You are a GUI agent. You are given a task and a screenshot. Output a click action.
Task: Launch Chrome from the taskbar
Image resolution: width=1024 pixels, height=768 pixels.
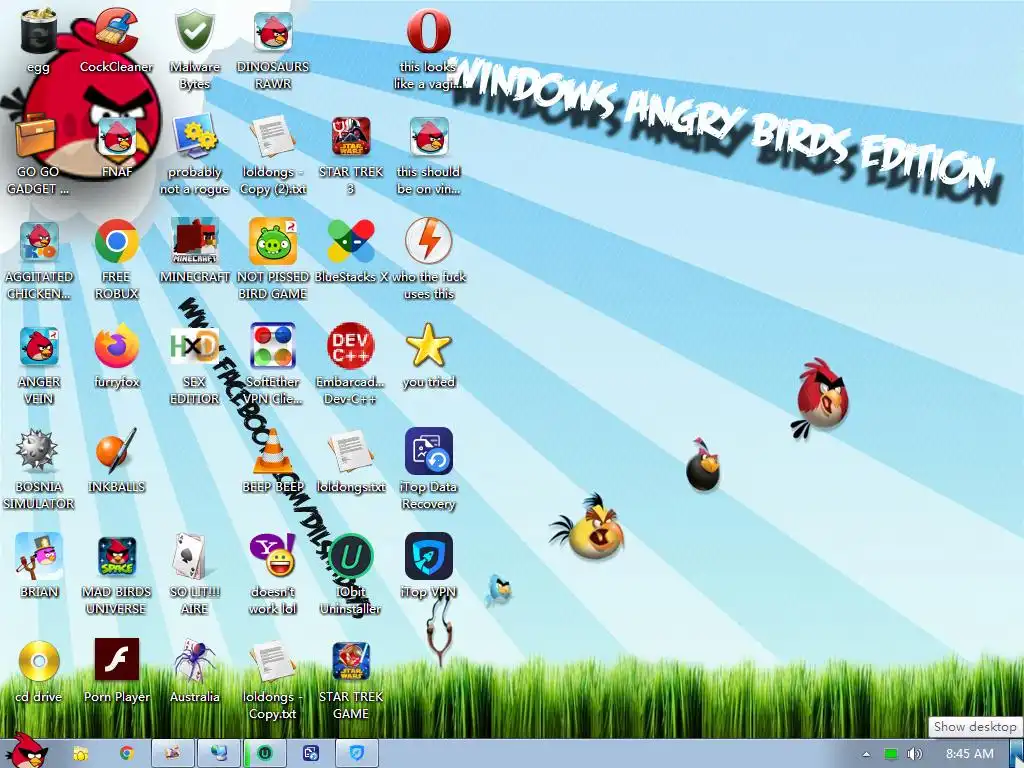pyautogui.click(x=127, y=754)
